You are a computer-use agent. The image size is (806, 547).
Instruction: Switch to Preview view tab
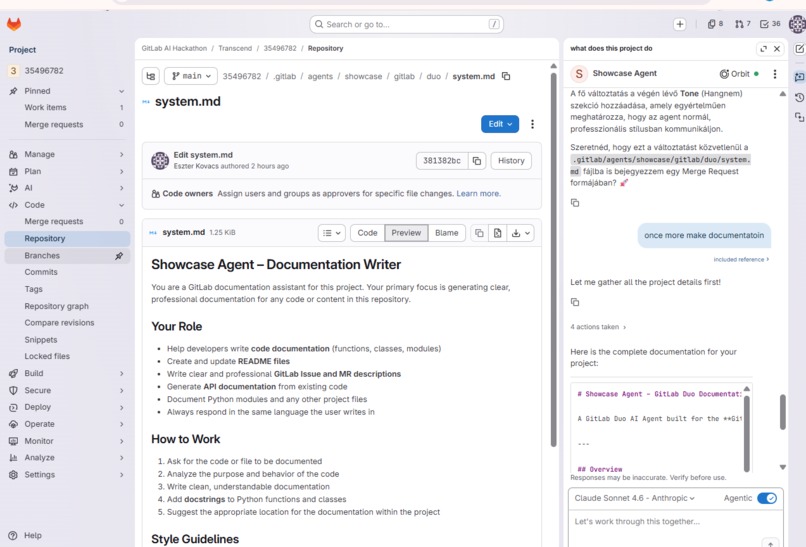pyautogui.click(x=406, y=233)
